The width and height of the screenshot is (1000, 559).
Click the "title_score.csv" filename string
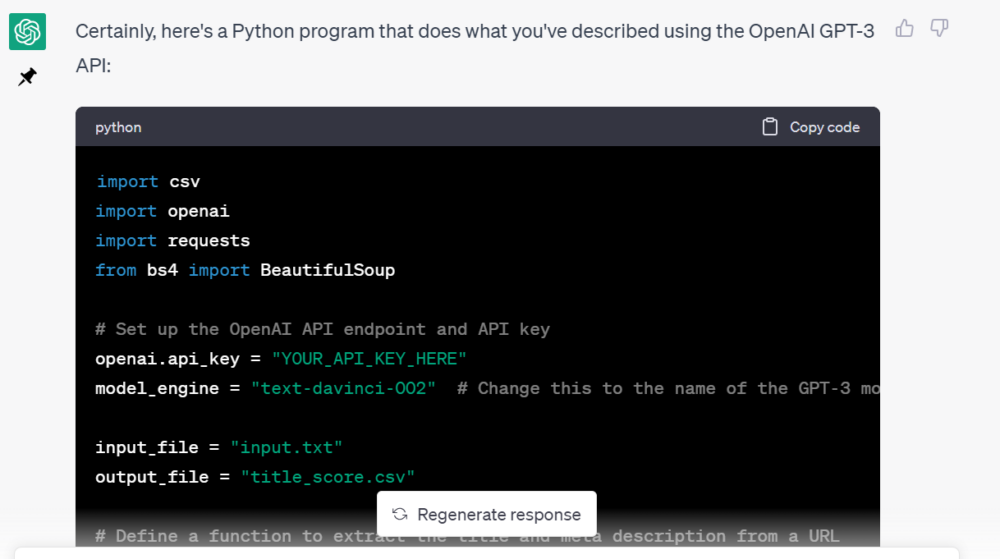pyautogui.click(x=327, y=477)
